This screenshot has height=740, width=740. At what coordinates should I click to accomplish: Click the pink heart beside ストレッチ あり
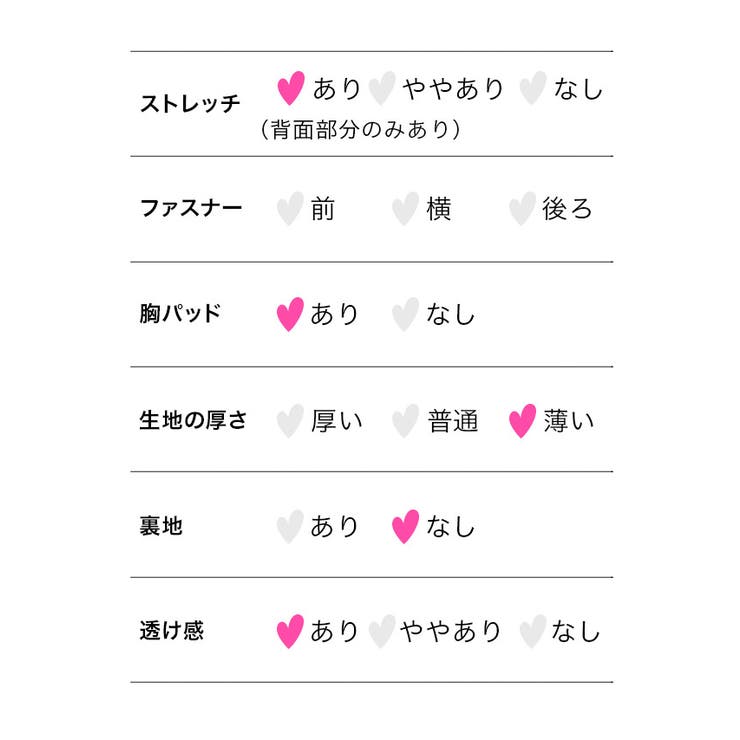pos(290,89)
